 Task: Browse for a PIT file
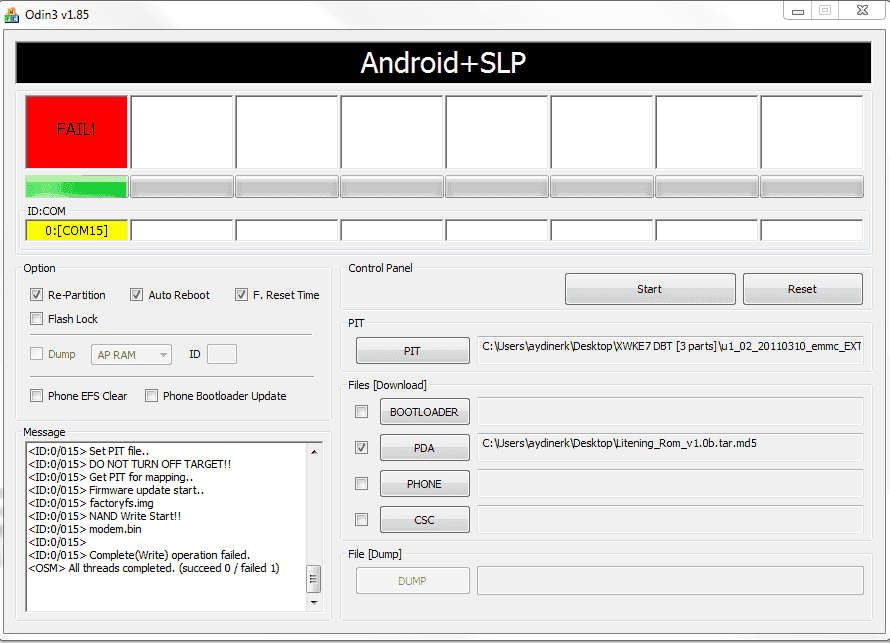(x=413, y=351)
